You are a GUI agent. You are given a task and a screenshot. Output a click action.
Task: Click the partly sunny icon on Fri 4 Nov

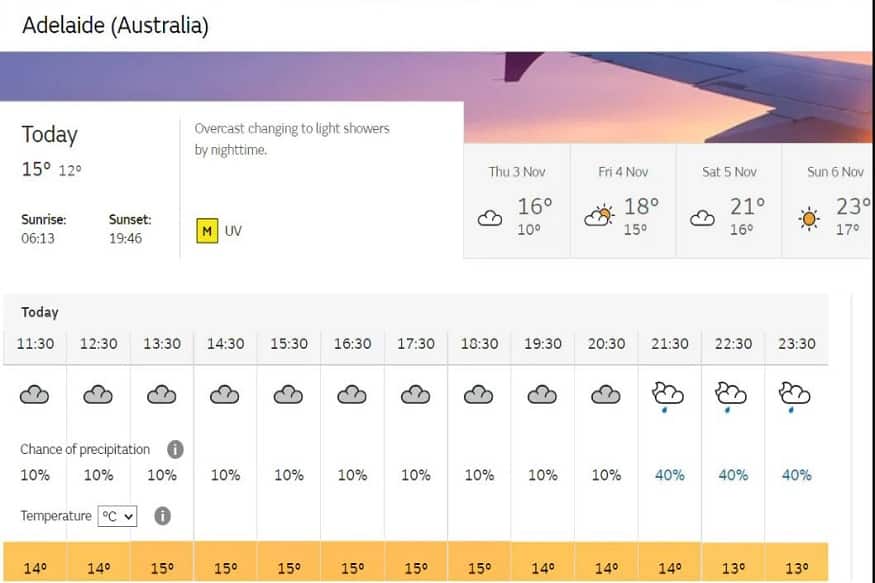pos(599,216)
